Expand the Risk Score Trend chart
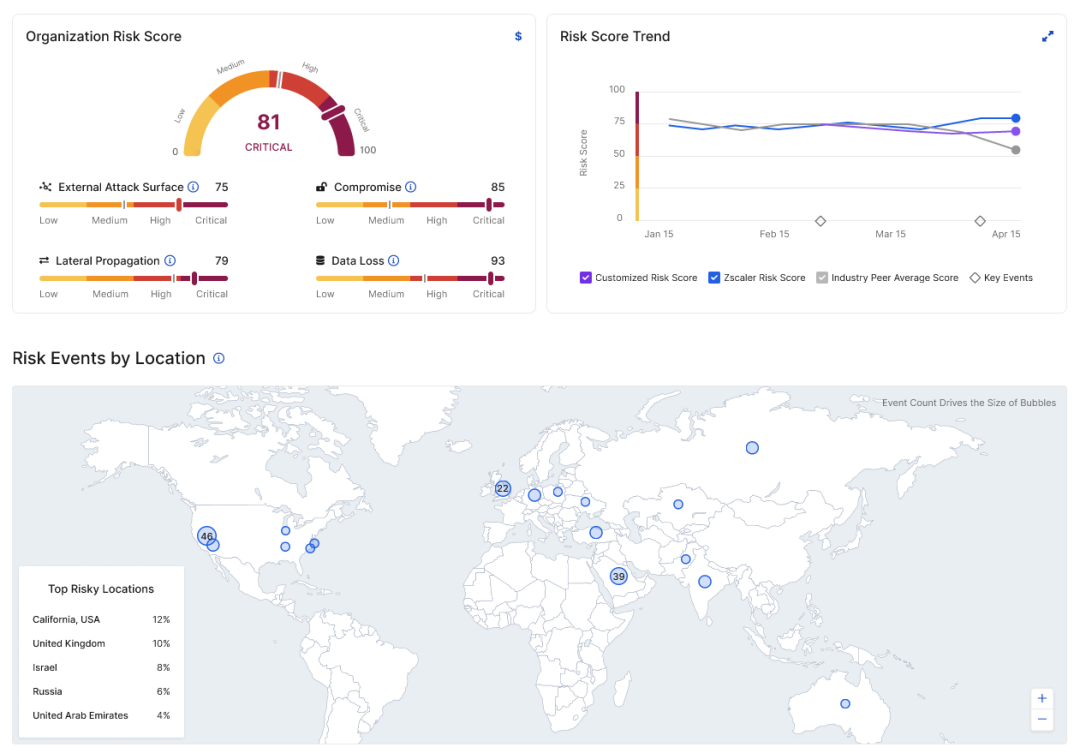Screen dimensions: 1080x753 tap(1047, 36)
